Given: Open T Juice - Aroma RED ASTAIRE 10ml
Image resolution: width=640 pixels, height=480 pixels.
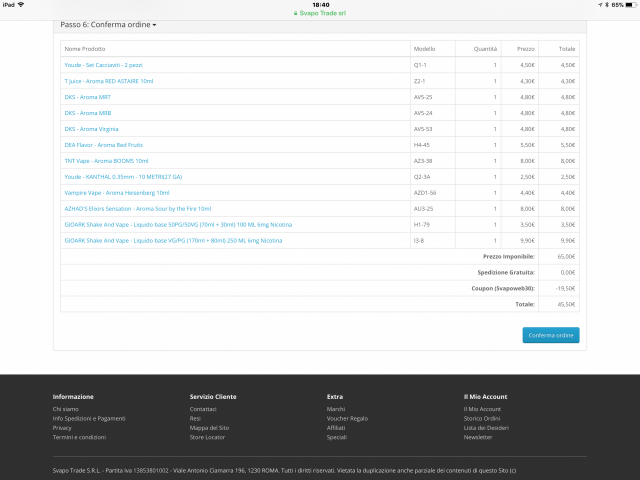Looking at the screenshot, I should pyautogui.click(x=109, y=81).
